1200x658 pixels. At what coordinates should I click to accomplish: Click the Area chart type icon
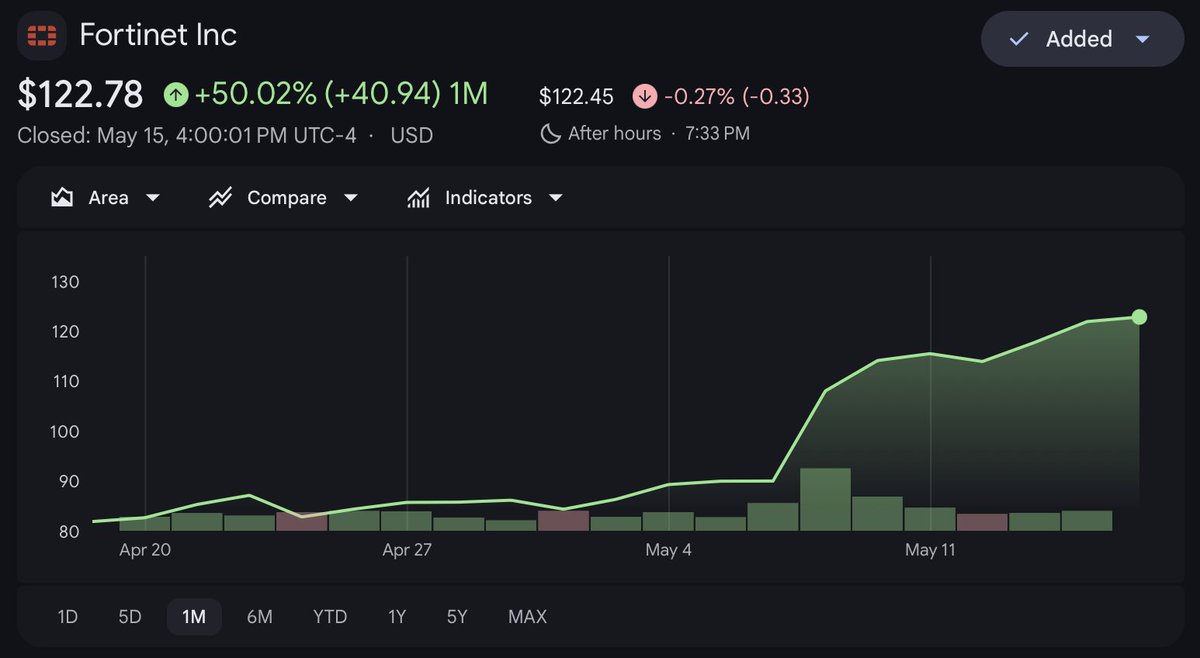tap(62, 198)
